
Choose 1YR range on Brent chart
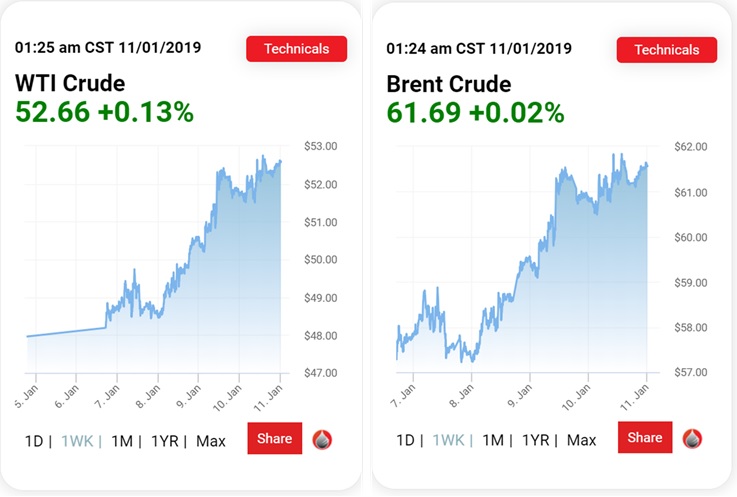(x=536, y=441)
